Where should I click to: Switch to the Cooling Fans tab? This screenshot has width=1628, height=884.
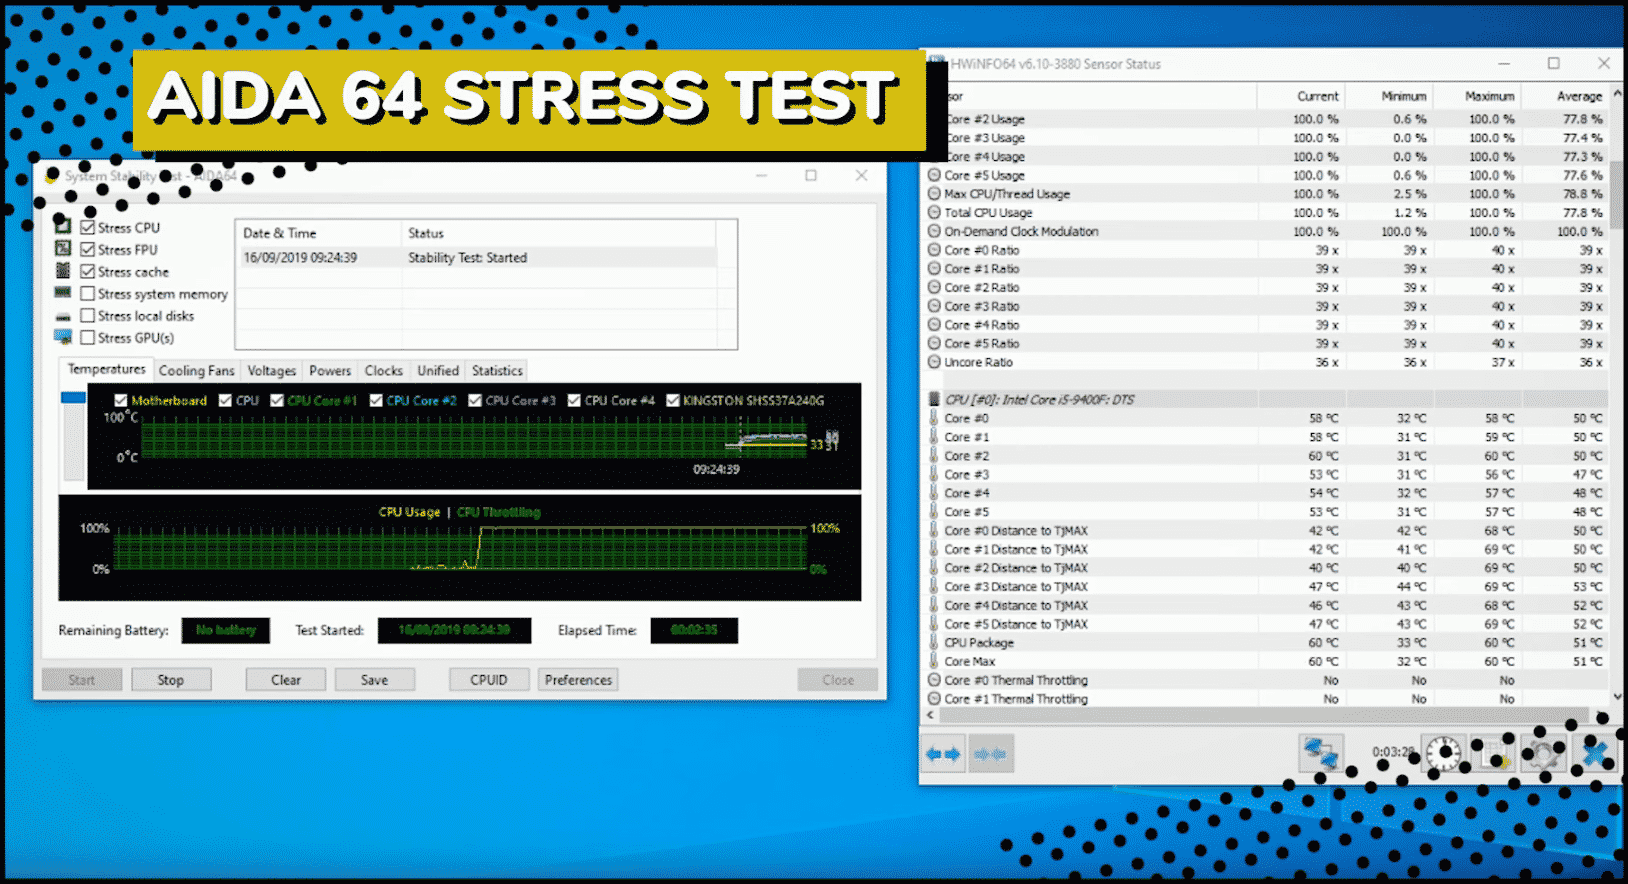(x=197, y=370)
